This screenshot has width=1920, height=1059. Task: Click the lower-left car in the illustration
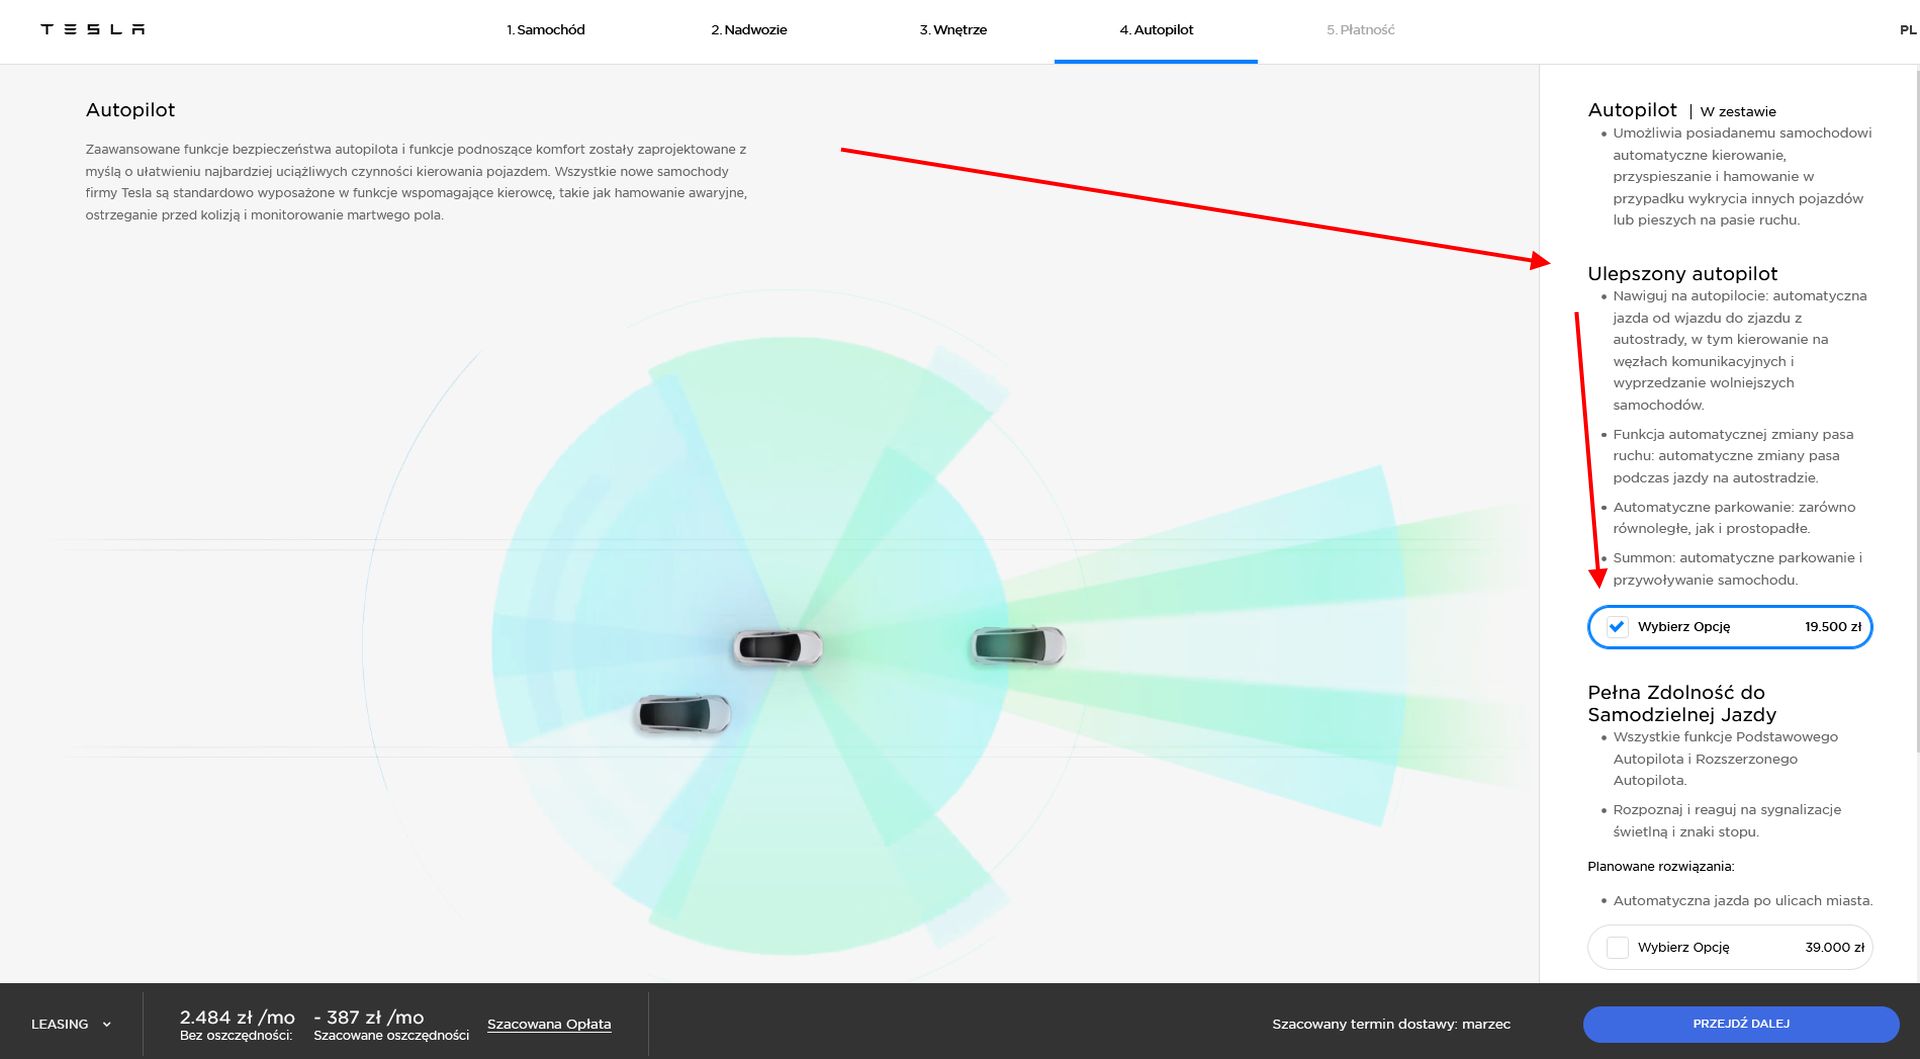click(684, 714)
